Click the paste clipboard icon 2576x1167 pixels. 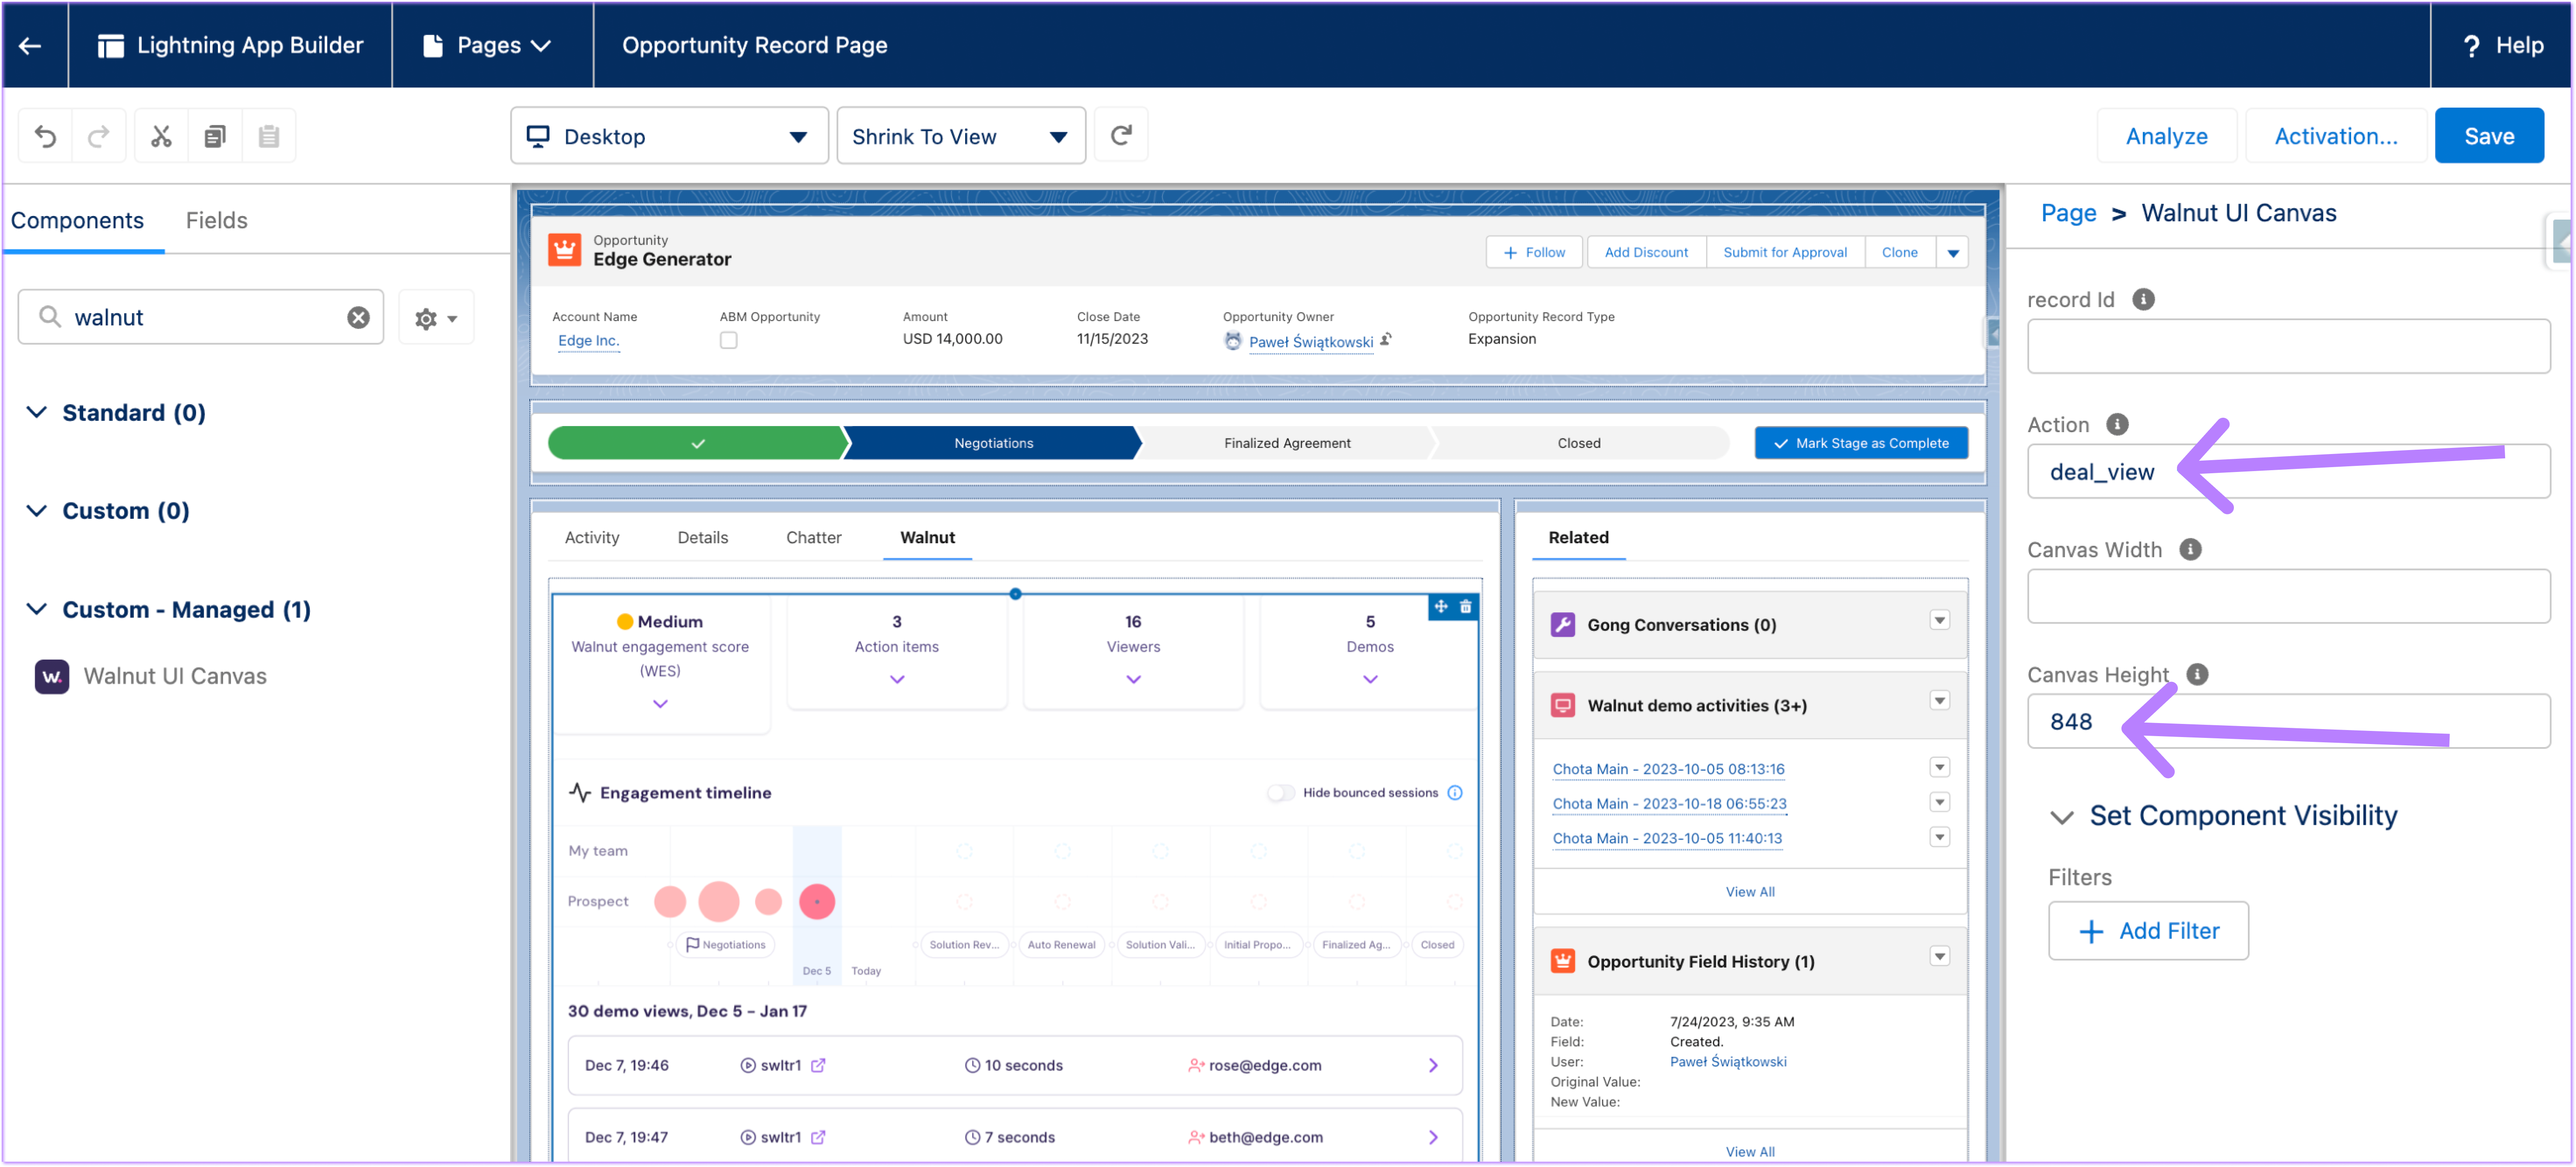269,136
